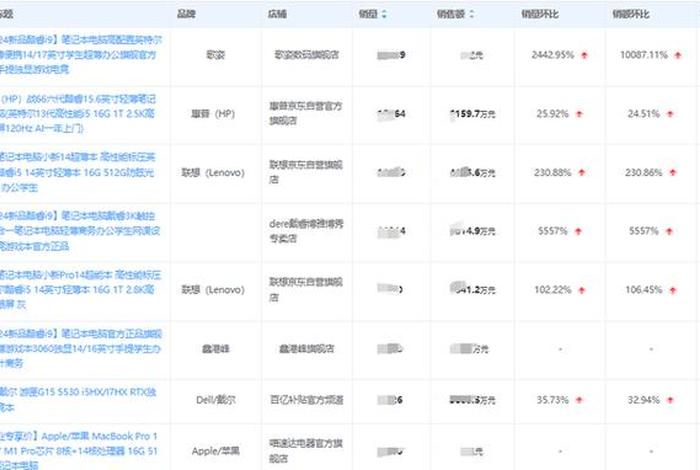700x470 pixels.
Task: Select the 鑫港峰 brand cell
Action: tap(216, 349)
